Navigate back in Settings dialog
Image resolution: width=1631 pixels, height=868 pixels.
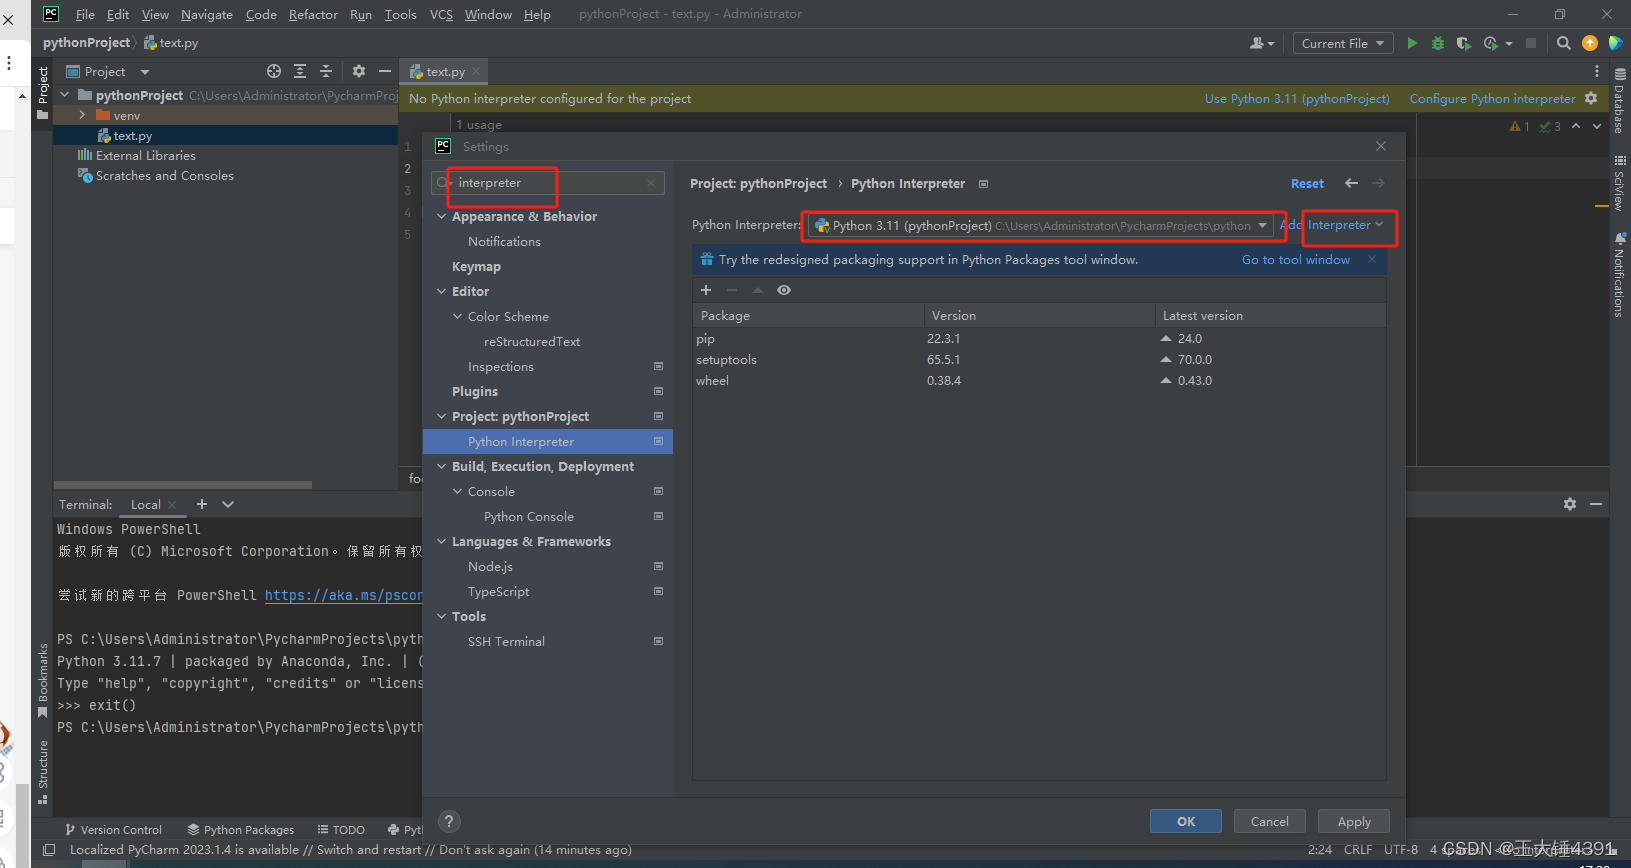tap(1351, 183)
